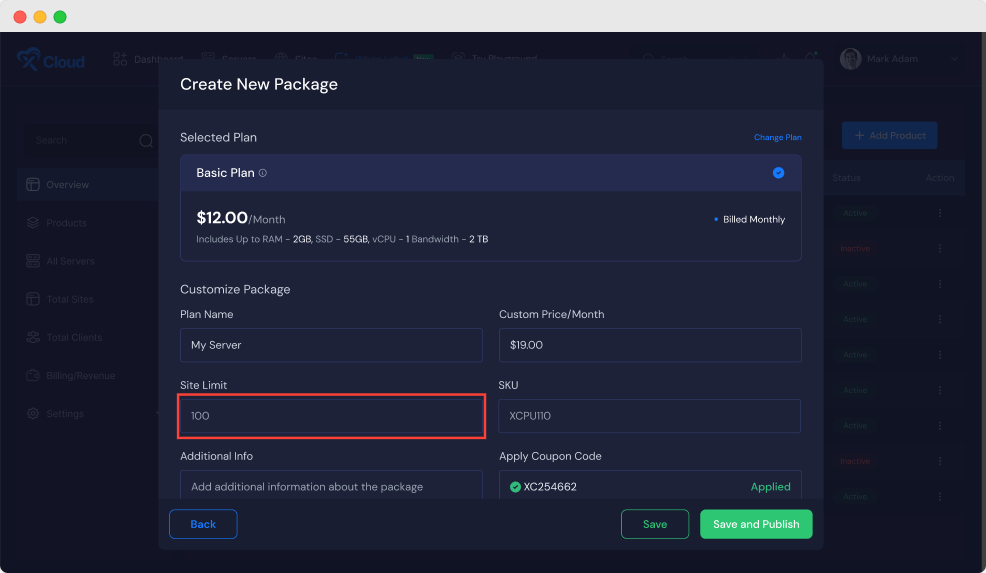Screen dimensions: 986x573
Task: Click the xCloud logo in the header
Action: [50, 60]
